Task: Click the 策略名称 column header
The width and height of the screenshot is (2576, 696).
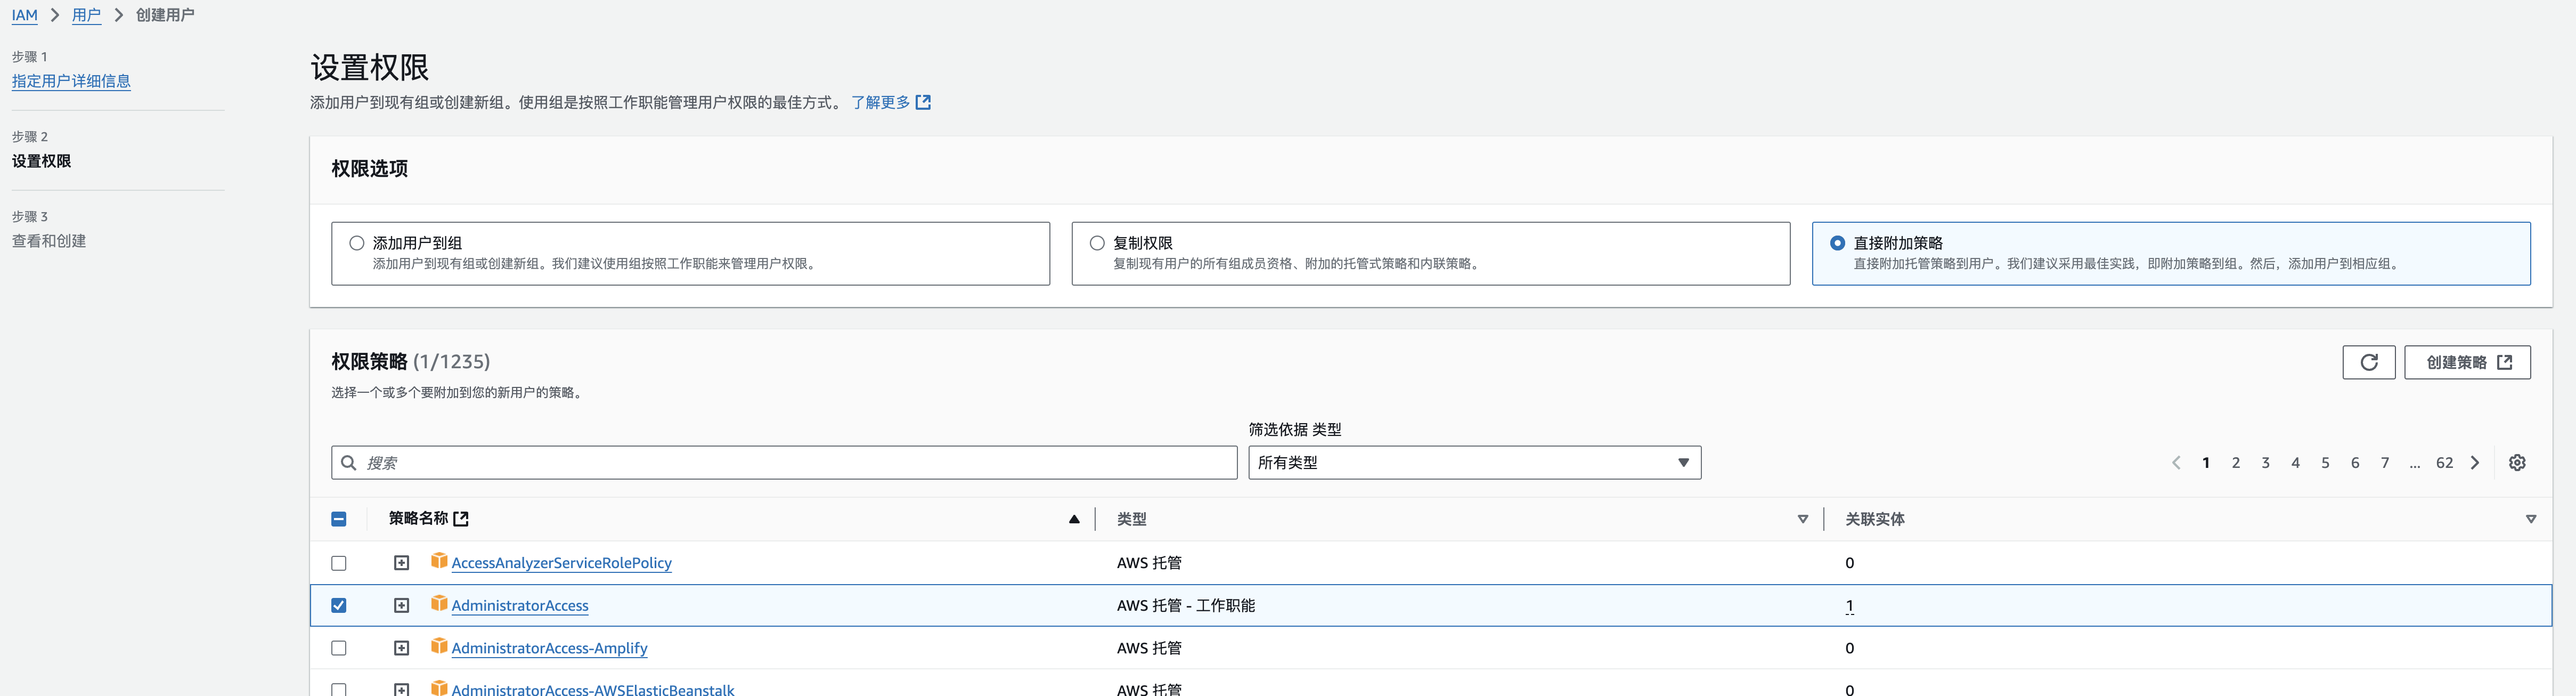Action: [418, 518]
